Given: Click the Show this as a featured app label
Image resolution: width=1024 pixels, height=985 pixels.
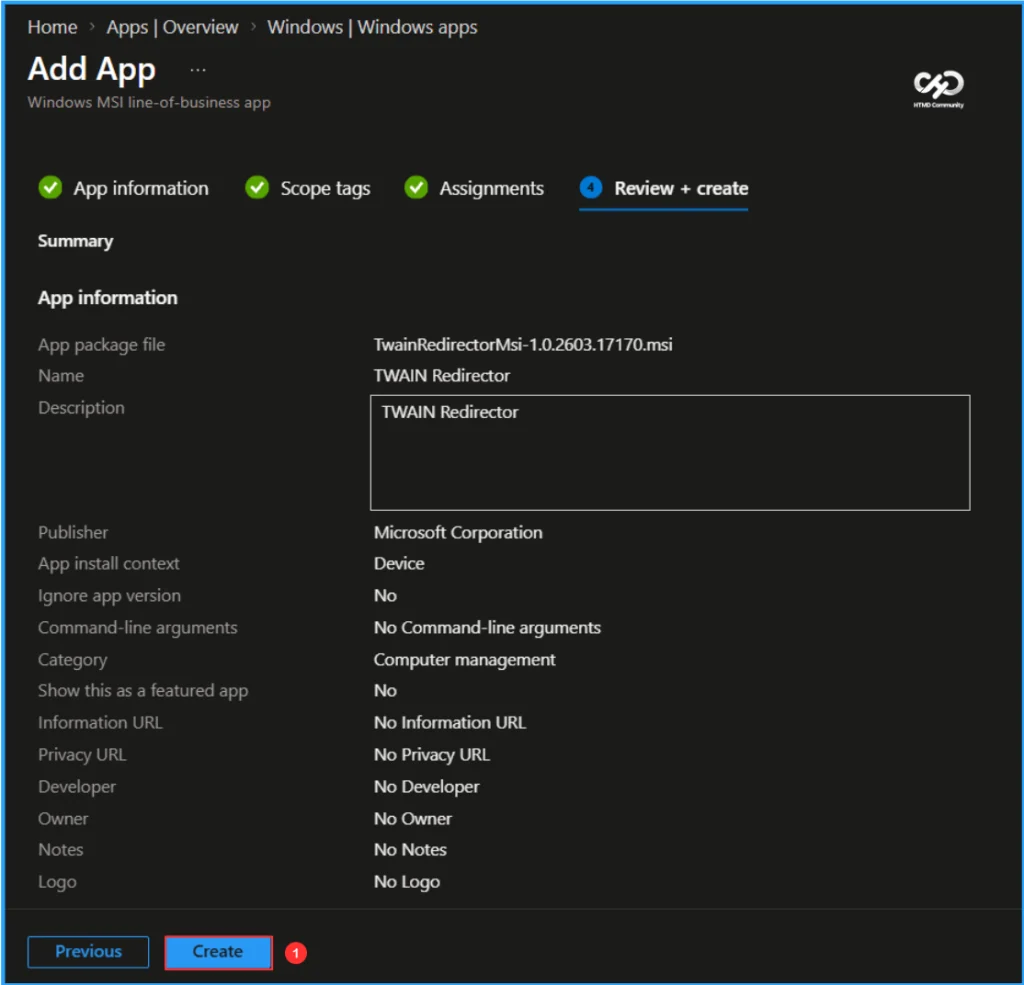Looking at the screenshot, I should [x=143, y=690].
